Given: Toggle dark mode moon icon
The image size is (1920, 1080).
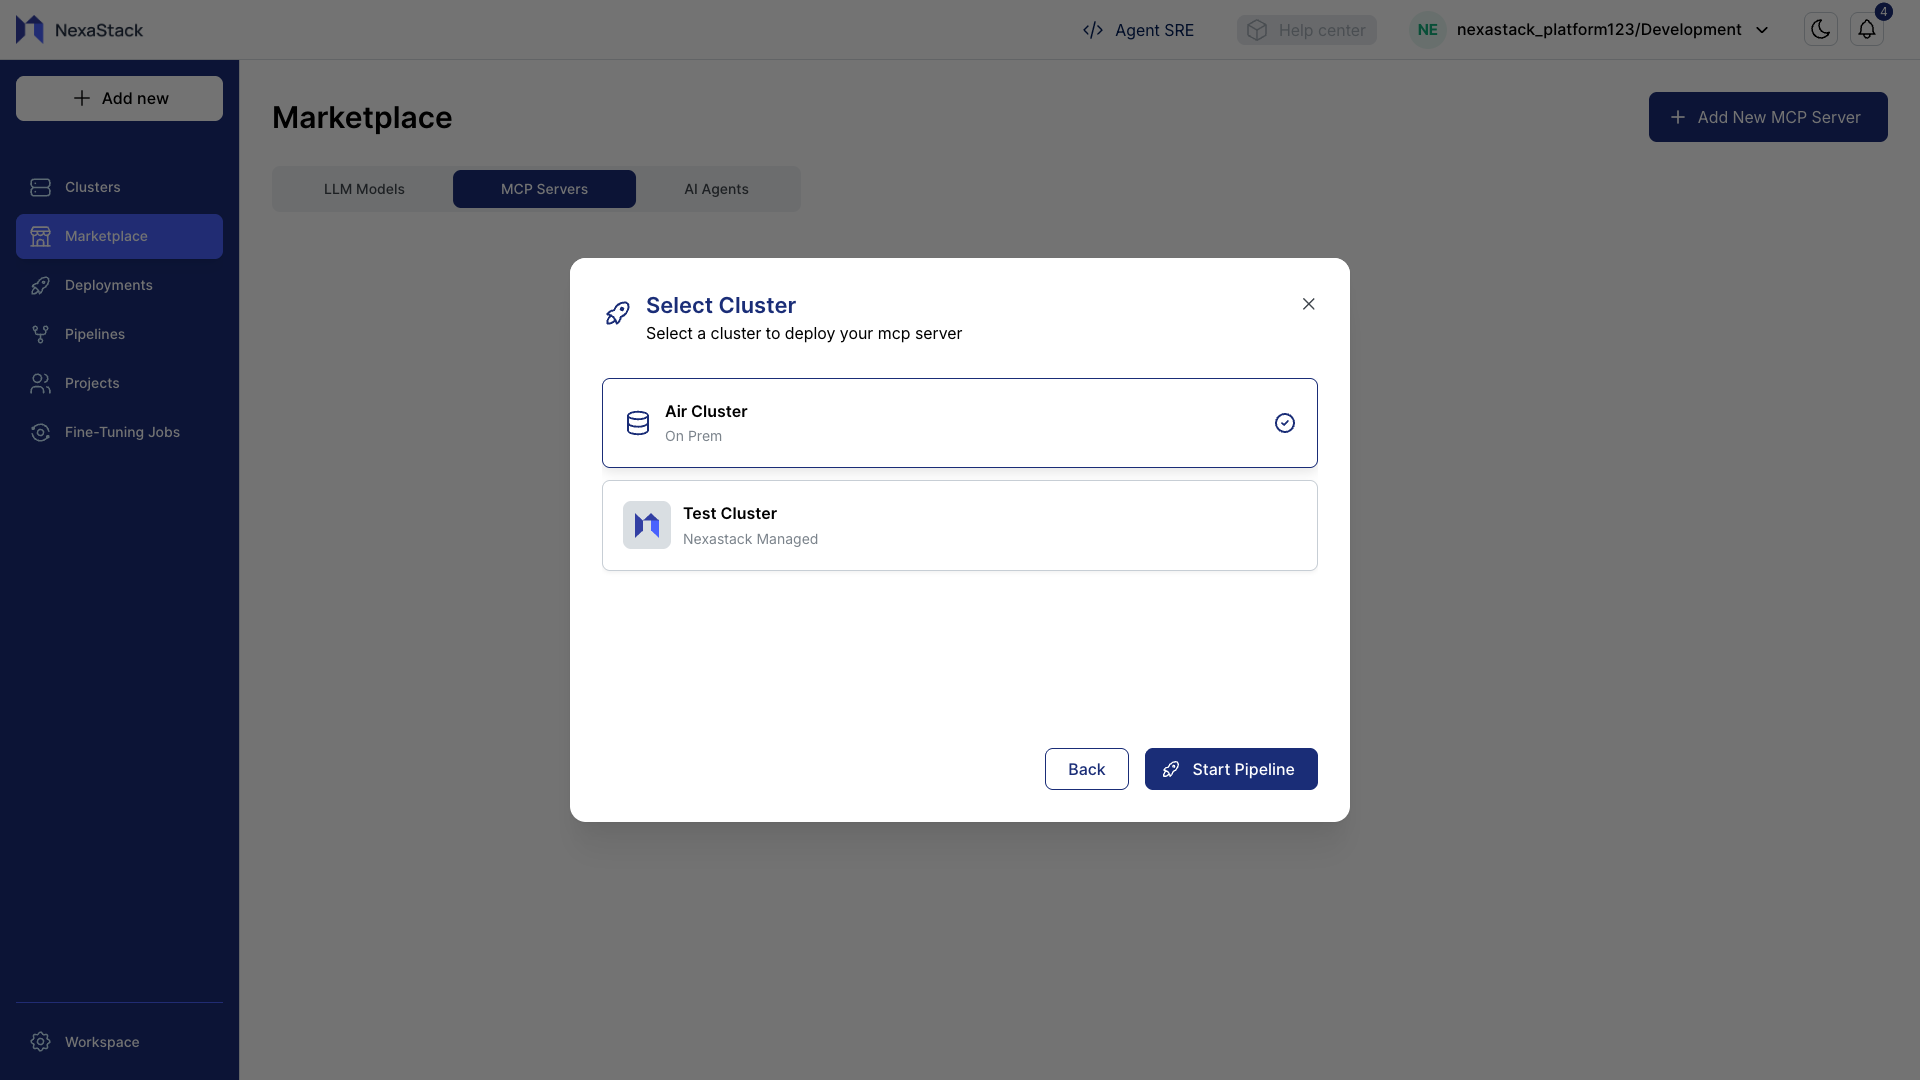Looking at the screenshot, I should coord(1820,30).
